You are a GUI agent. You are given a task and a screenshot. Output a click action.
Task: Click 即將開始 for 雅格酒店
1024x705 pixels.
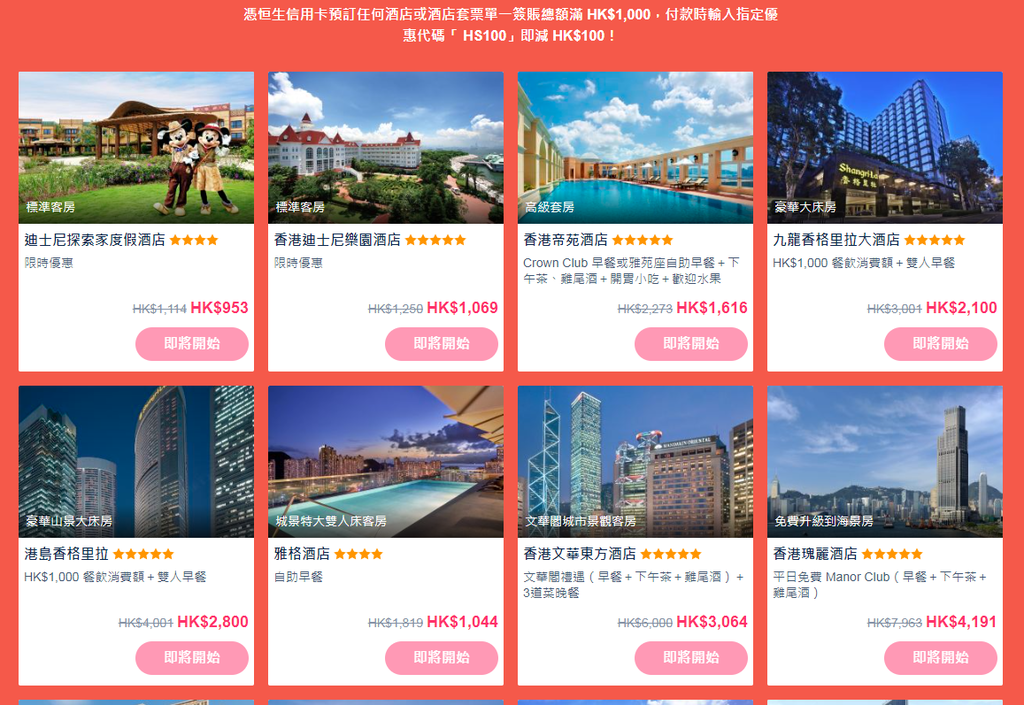click(x=441, y=658)
